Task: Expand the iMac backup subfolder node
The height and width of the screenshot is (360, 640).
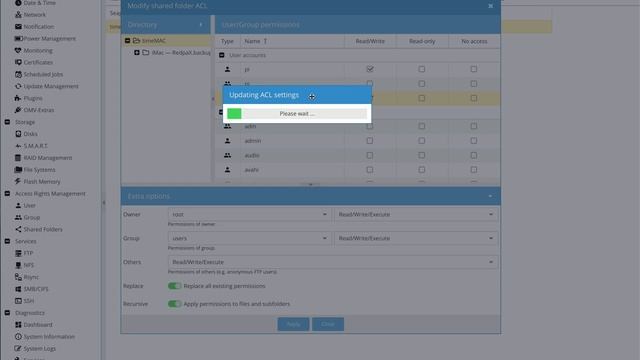Action: pyautogui.click(x=137, y=52)
